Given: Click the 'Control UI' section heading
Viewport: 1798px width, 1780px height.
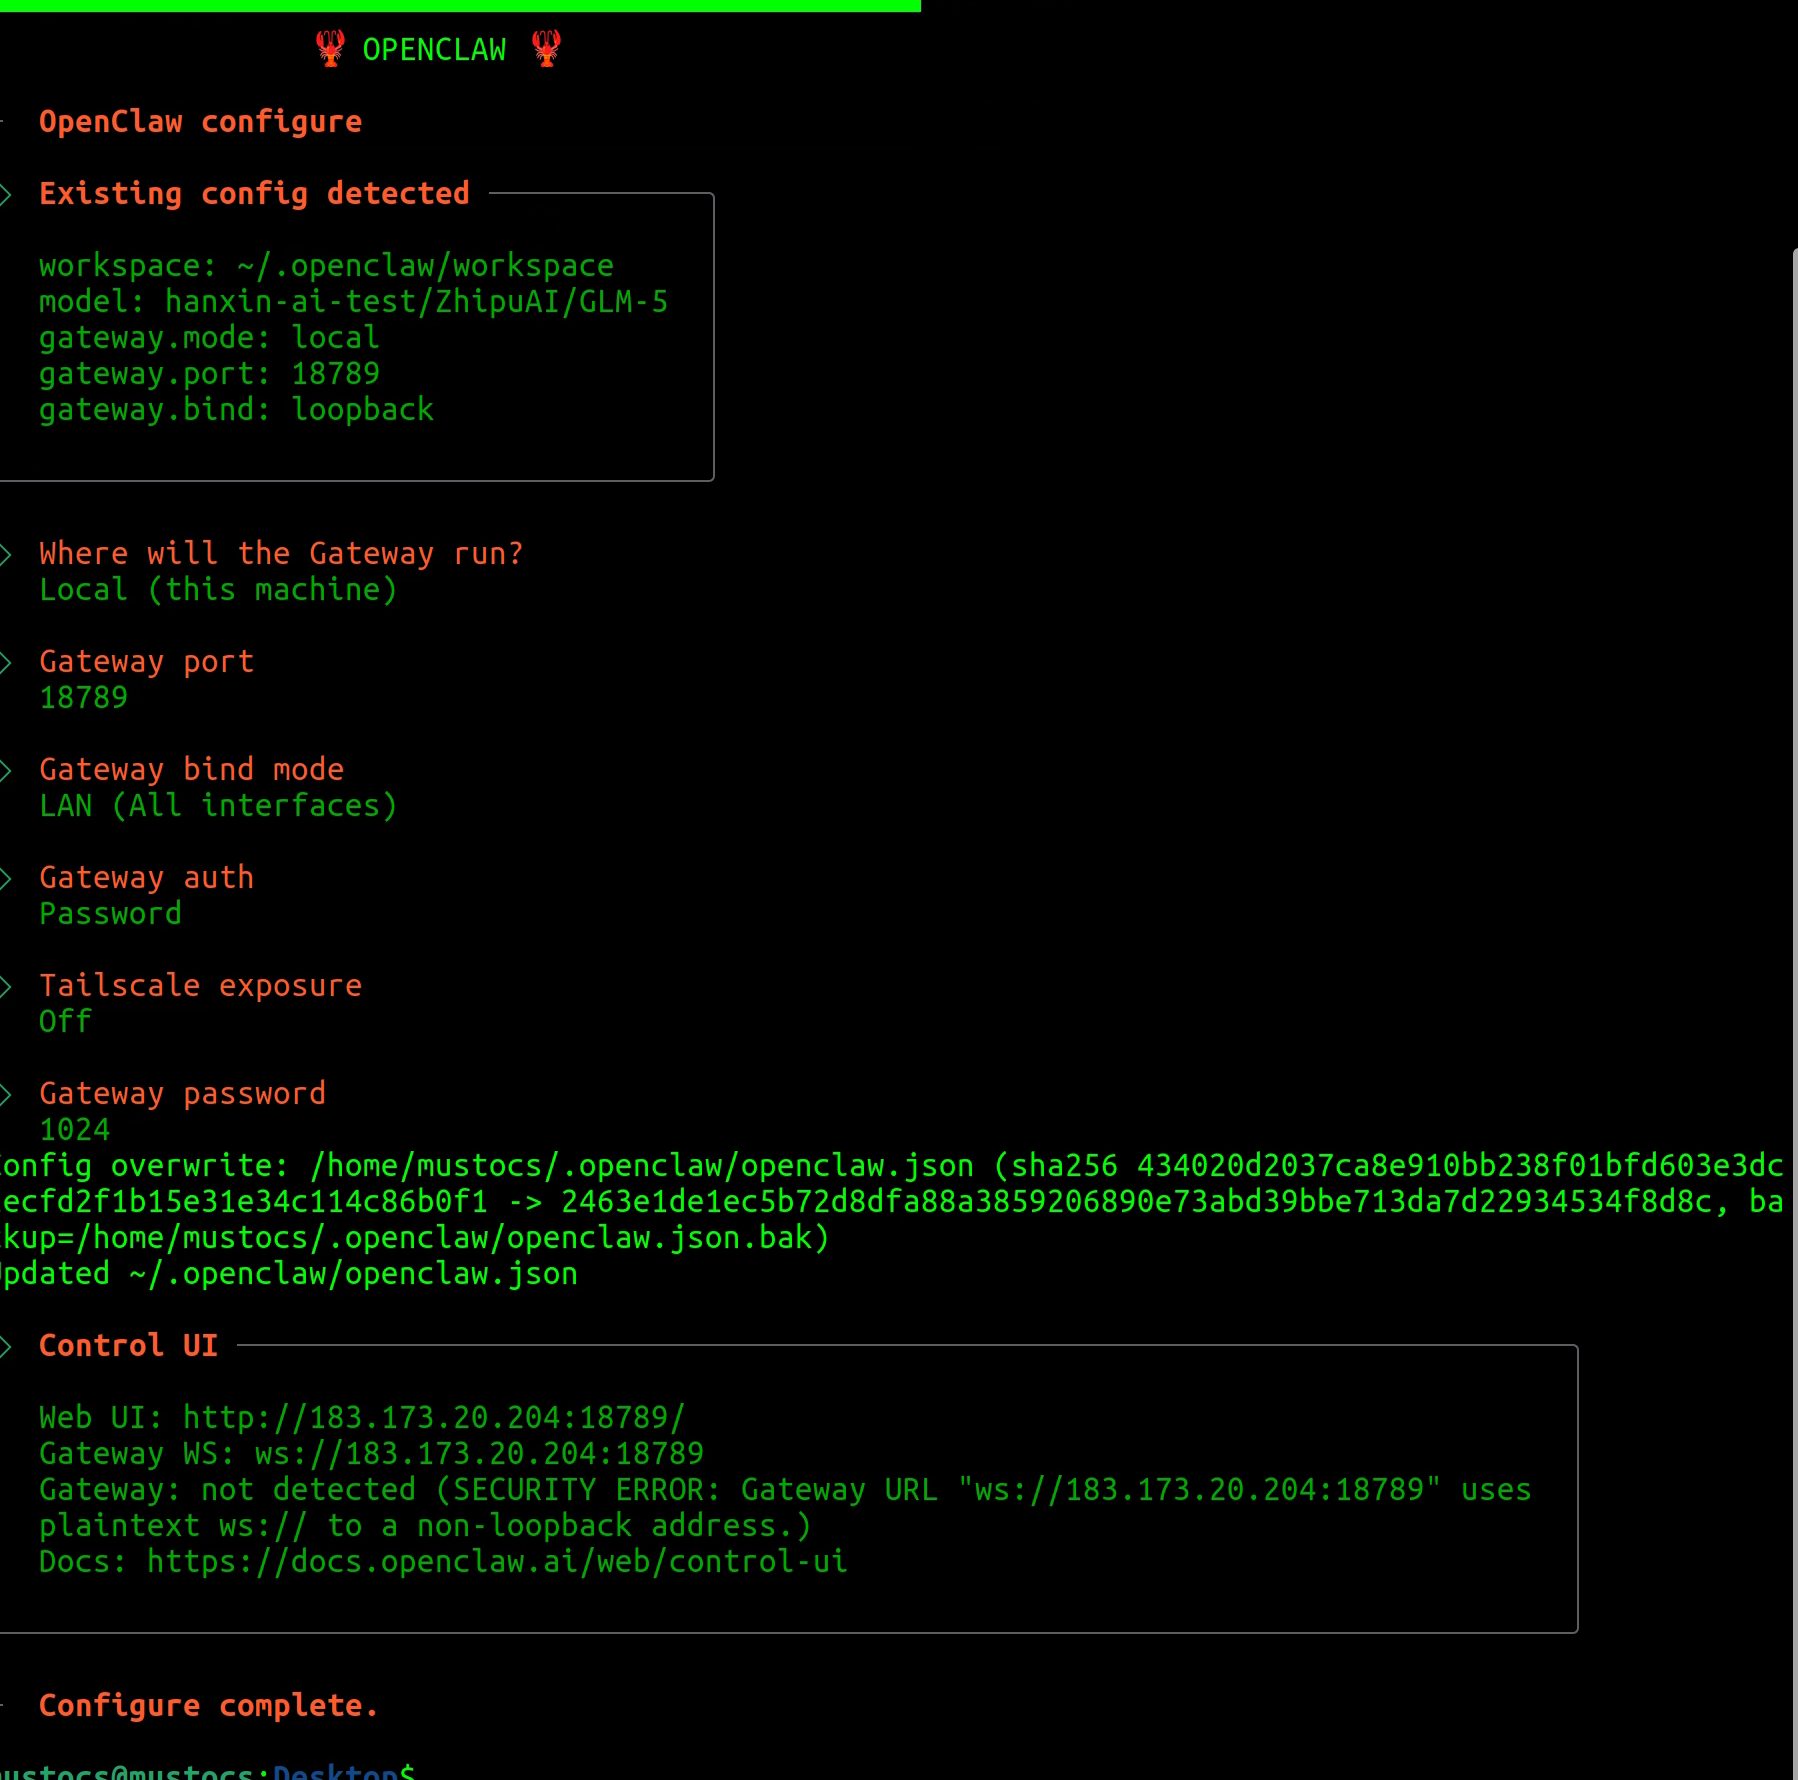Looking at the screenshot, I should [x=128, y=1346].
